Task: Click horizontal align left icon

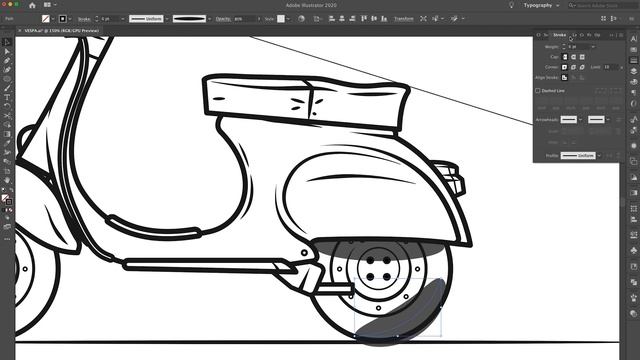Action: coord(331,19)
